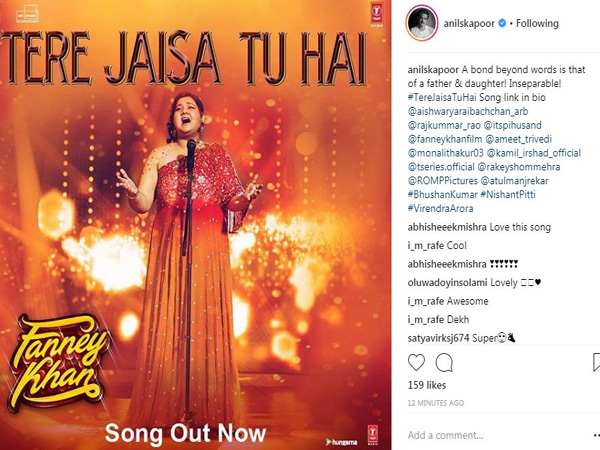Save post using bookmark icon
The height and width of the screenshot is (450, 600).
pos(596,362)
